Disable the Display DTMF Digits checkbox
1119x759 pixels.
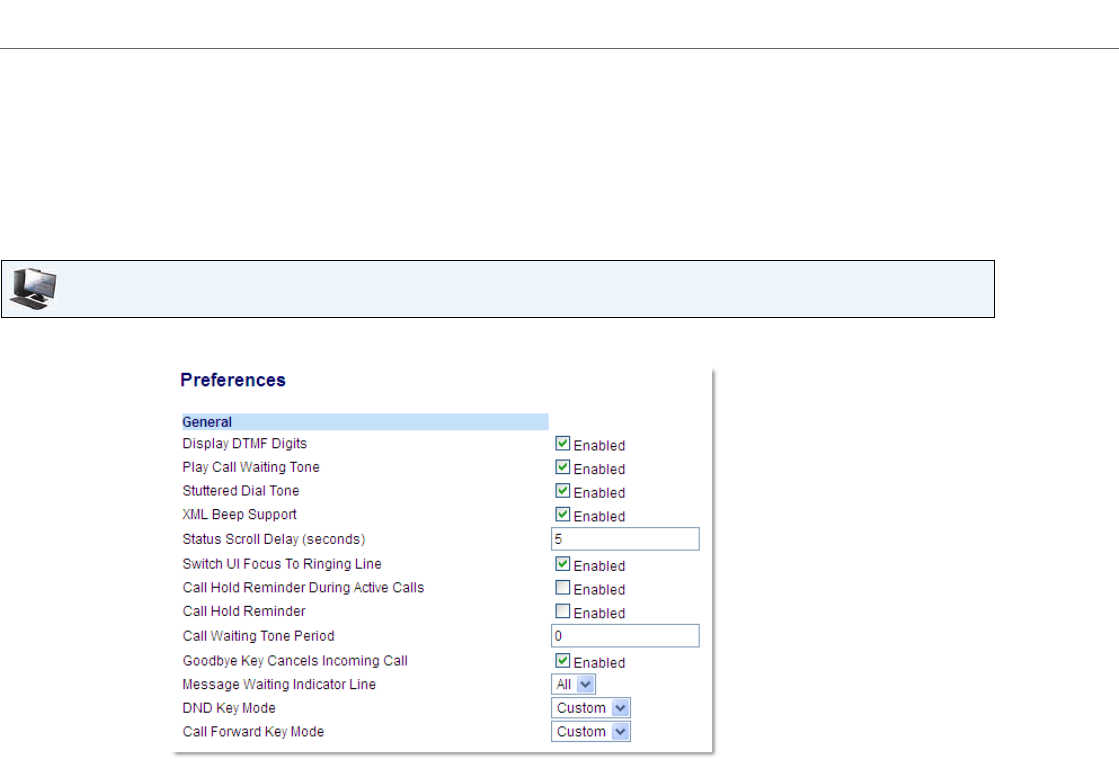pyautogui.click(x=563, y=444)
